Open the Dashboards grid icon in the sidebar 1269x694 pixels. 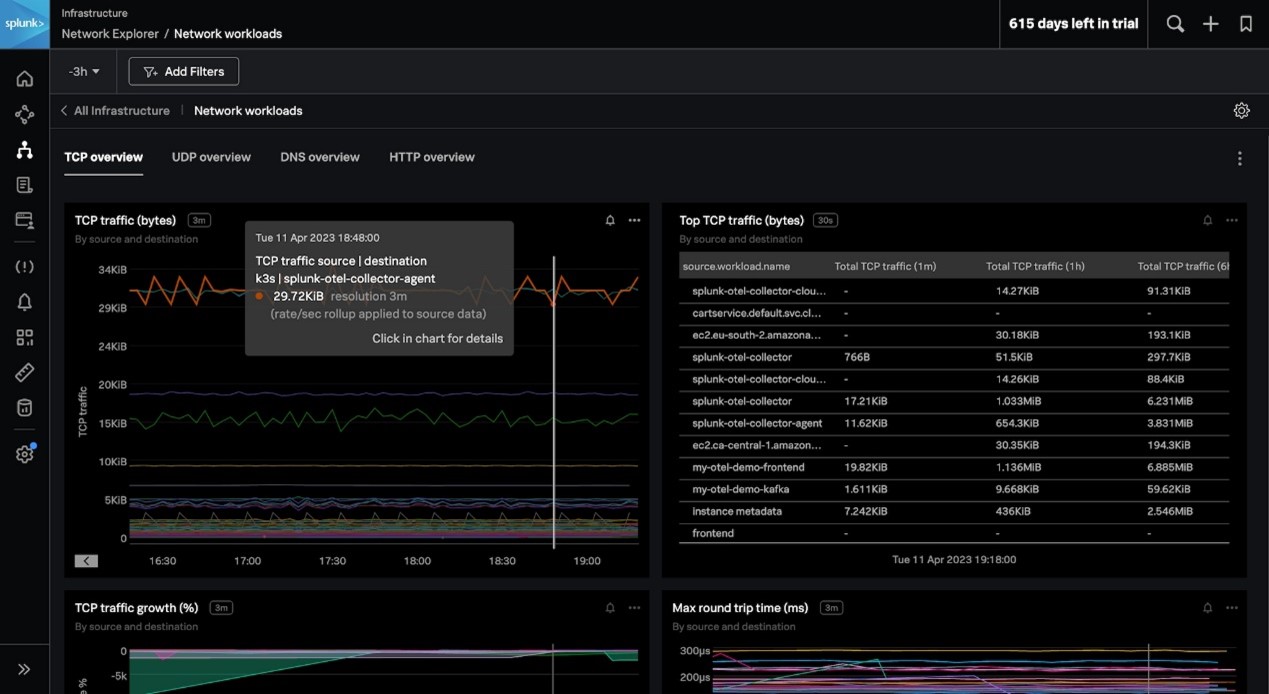(x=25, y=338)
